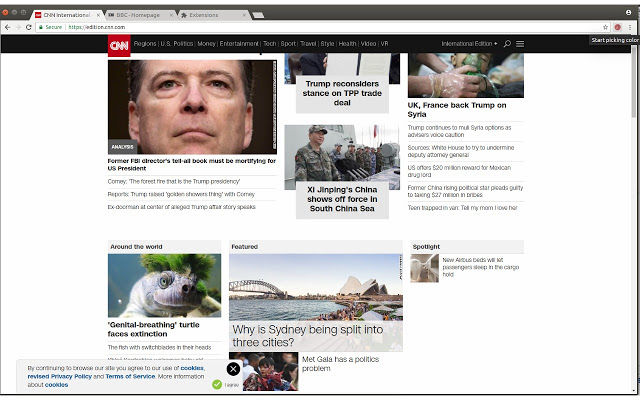Open the Terms of Service link
This screenshot has width=640, height=400.
(x=130, y=376)
